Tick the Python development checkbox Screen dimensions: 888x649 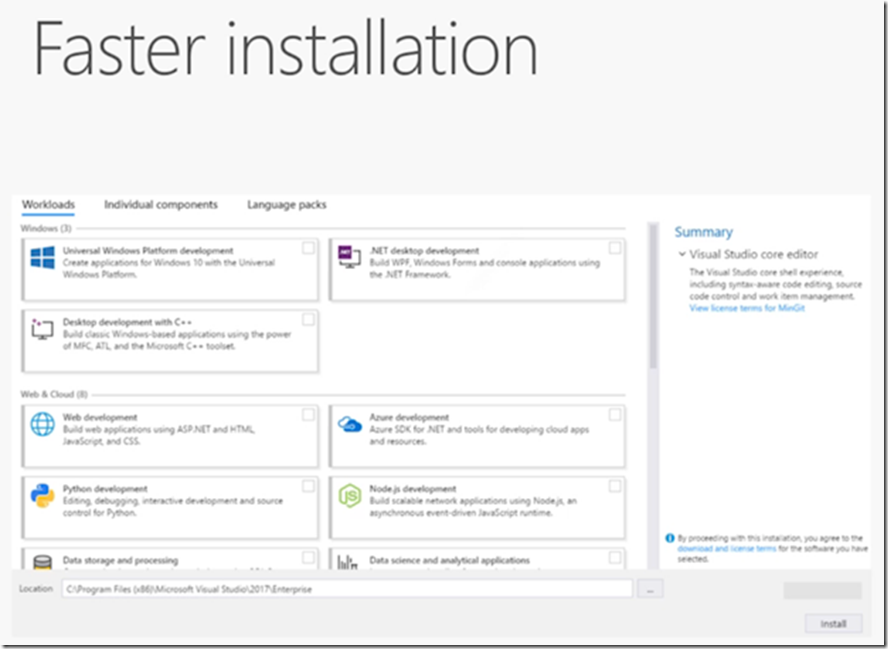click(x=308, y=486)
